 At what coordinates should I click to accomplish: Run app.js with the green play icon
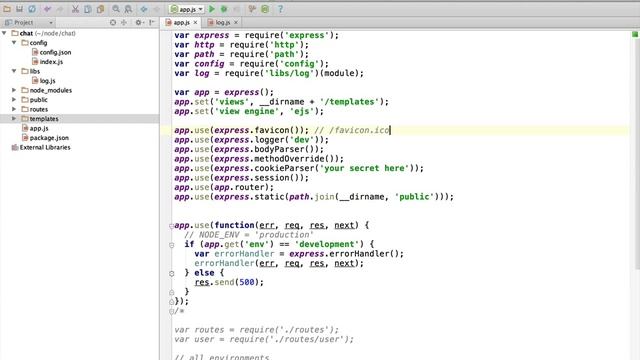(212, 9)
